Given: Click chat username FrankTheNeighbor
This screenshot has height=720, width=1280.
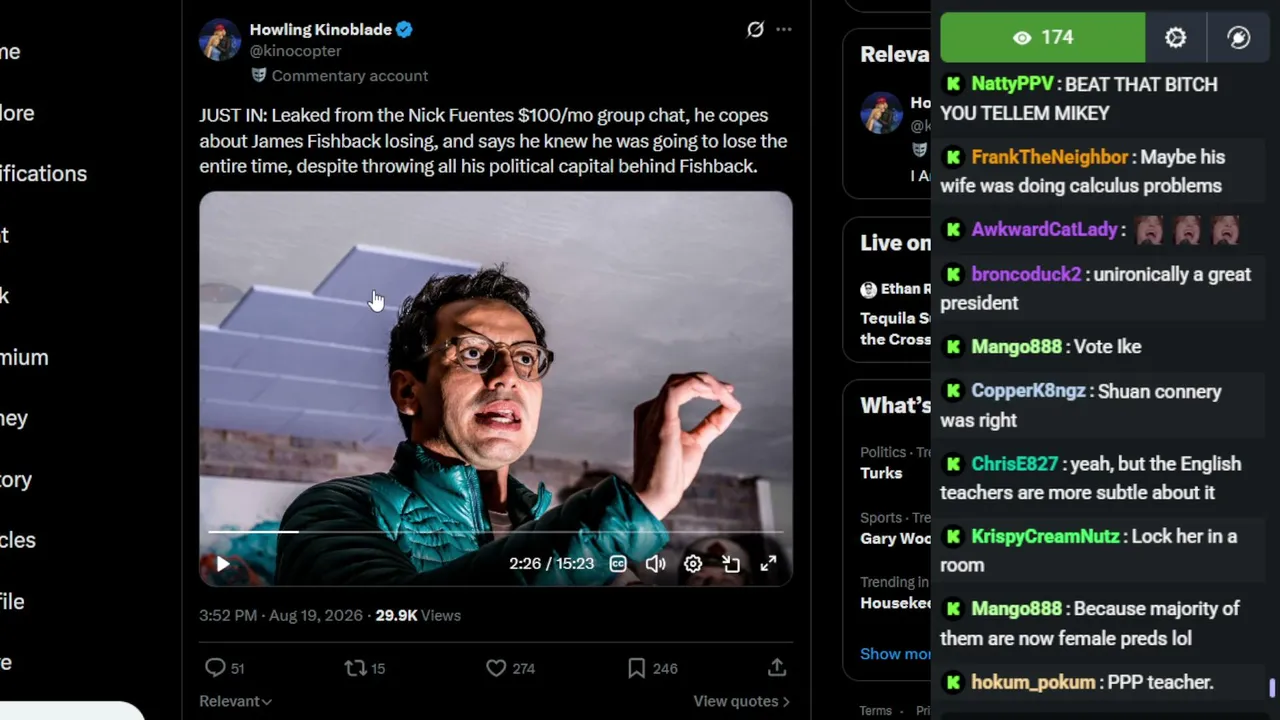Looking at the screenshot, I should pyautogui.click(x=1050, y=157).
